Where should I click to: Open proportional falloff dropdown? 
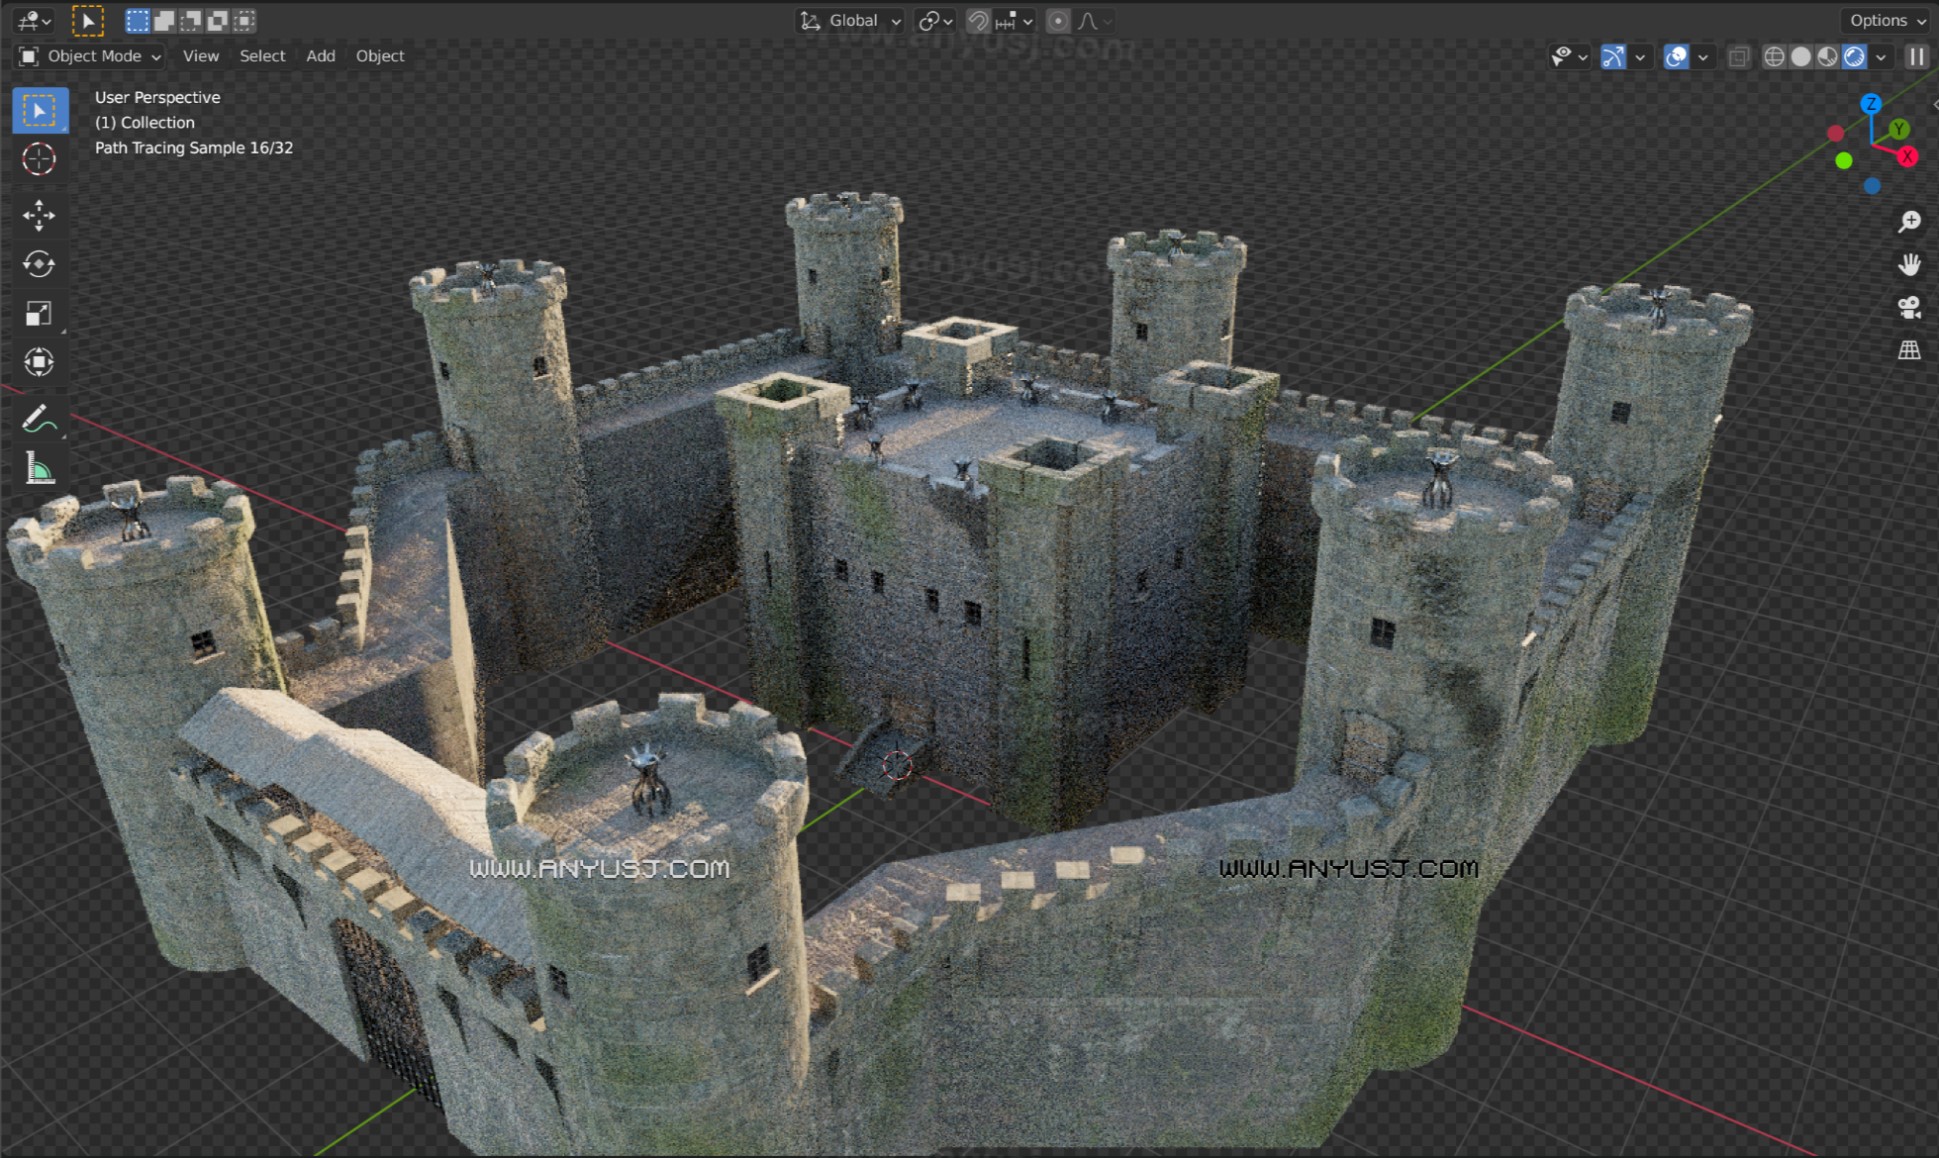[x=1094, y=21]
